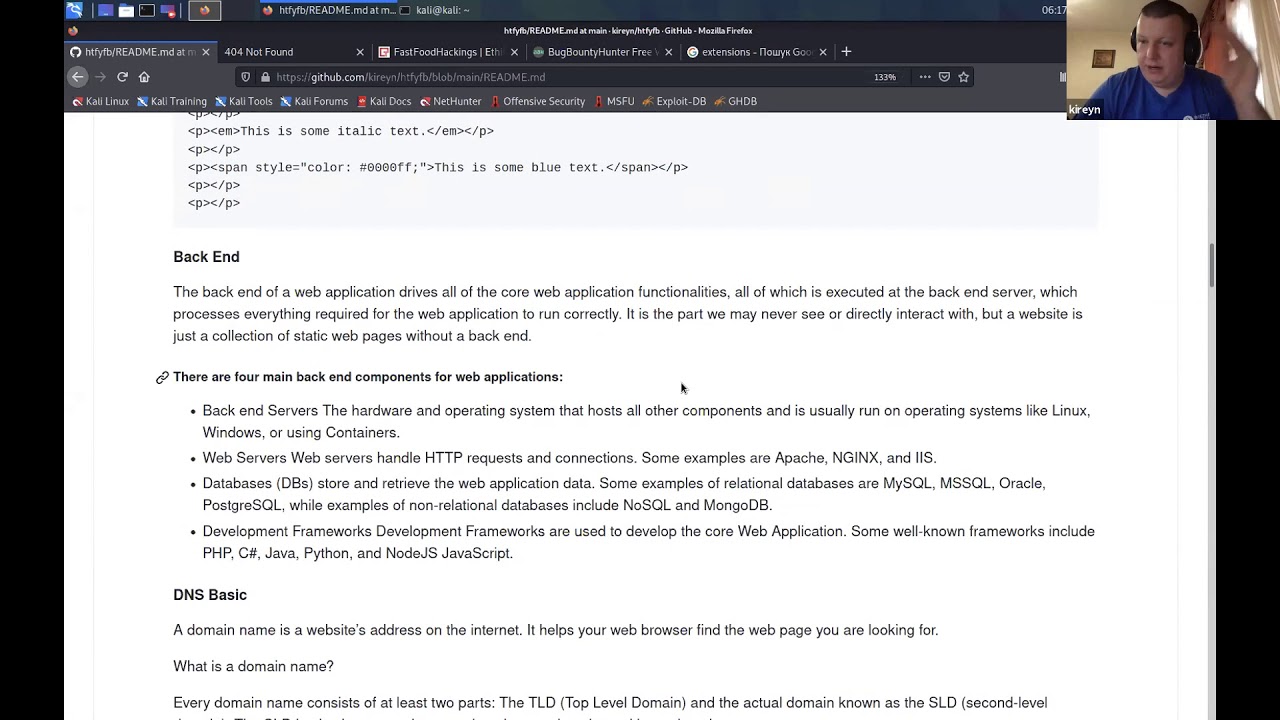Close the htfyfb/README.md tab
Screen dimensions: 1280x720
coord(206,52)
